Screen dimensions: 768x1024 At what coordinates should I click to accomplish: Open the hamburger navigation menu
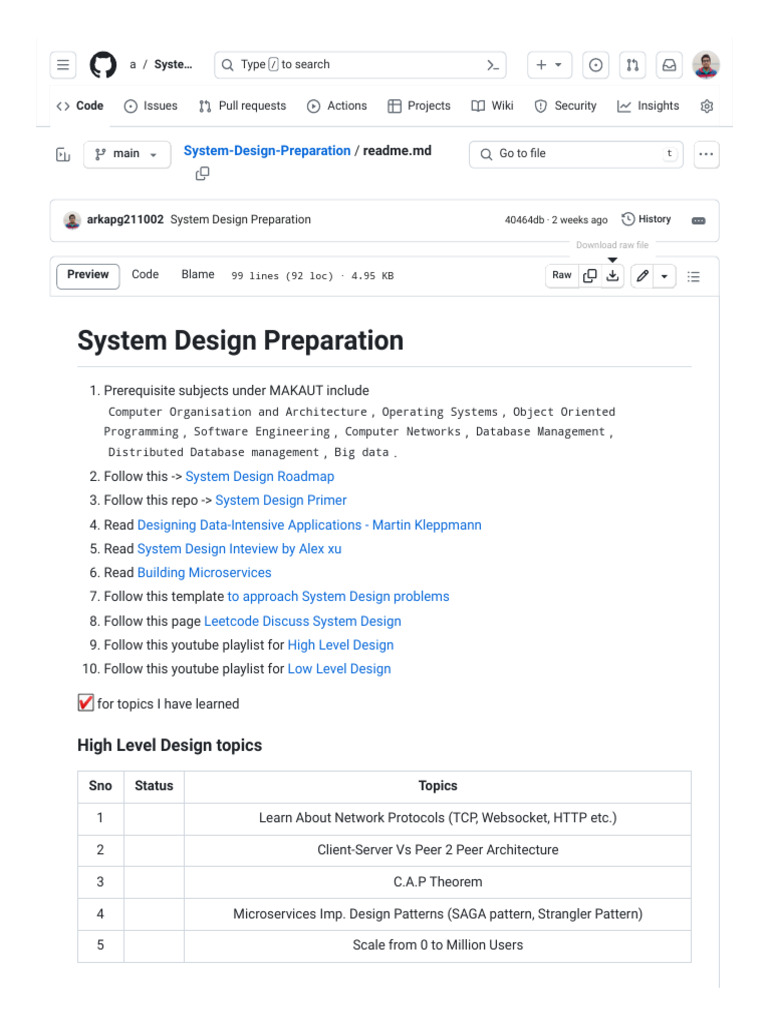63,65
